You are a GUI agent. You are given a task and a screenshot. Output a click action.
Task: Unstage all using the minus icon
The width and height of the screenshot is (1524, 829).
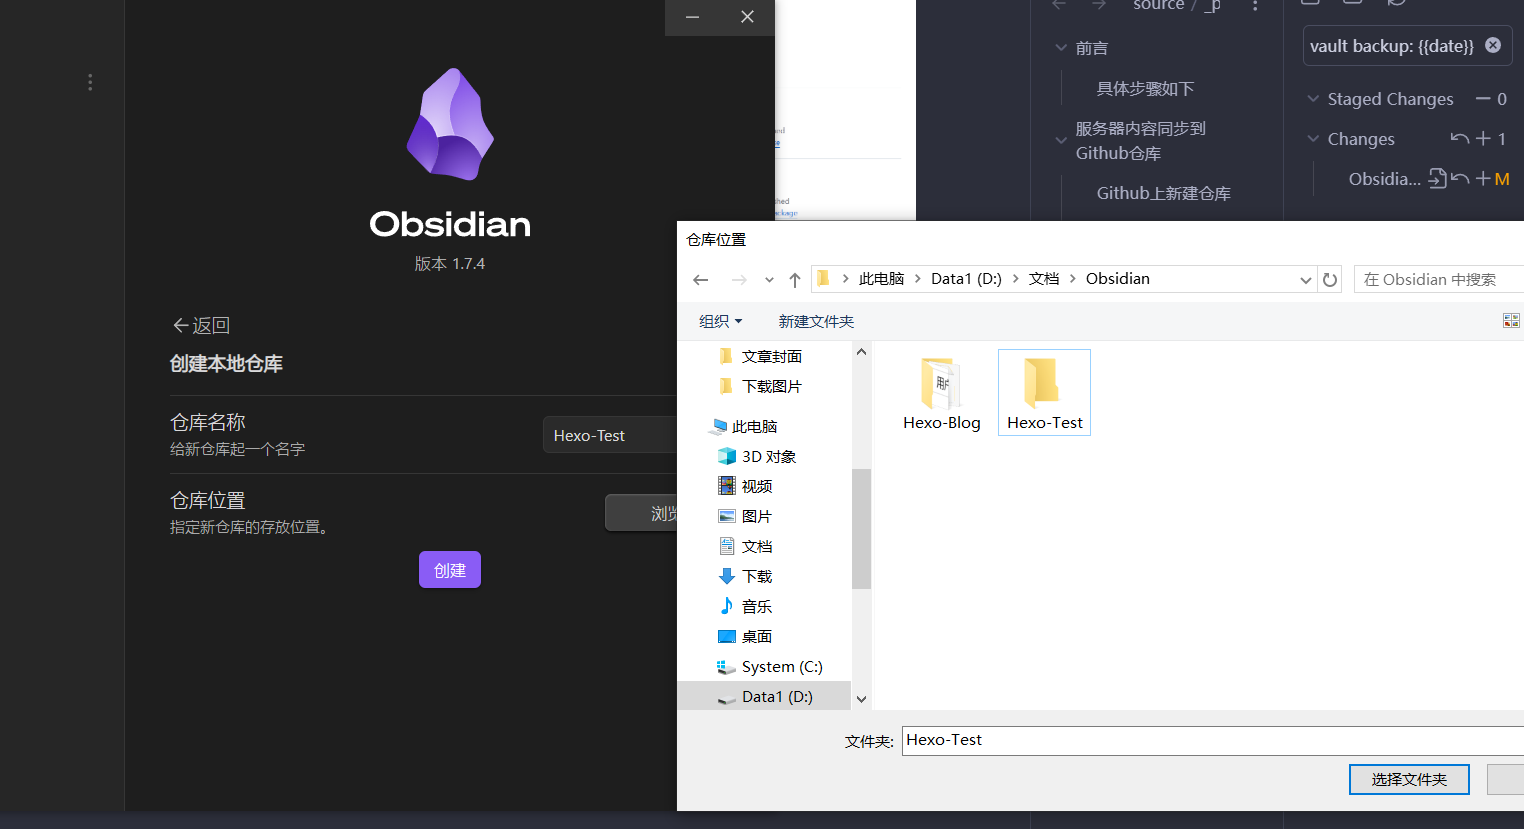[x=1483, y=99]
